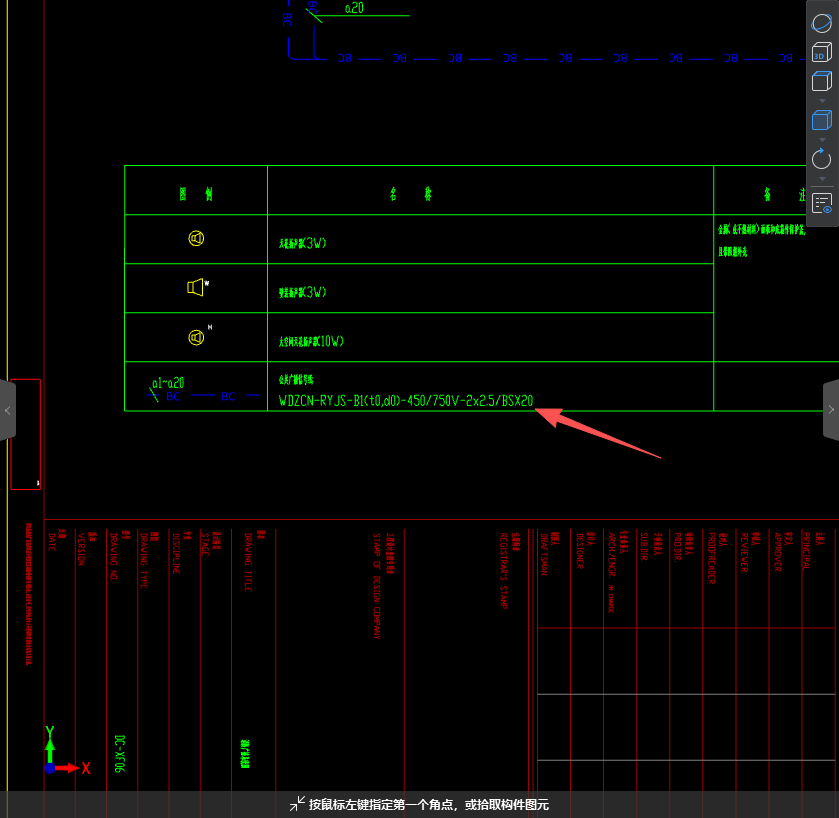Click the DRAFTSMAN label
The image size is (839, 818).
tap(544, 554)
